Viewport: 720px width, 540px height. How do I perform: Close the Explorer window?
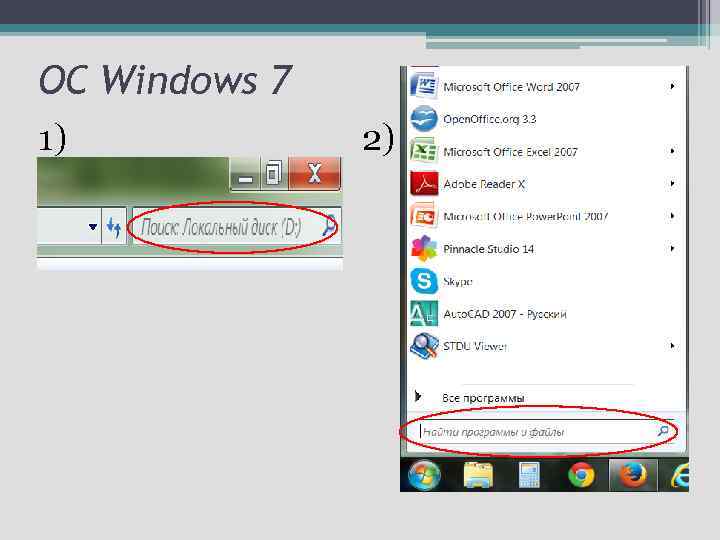tap(315, 174)
